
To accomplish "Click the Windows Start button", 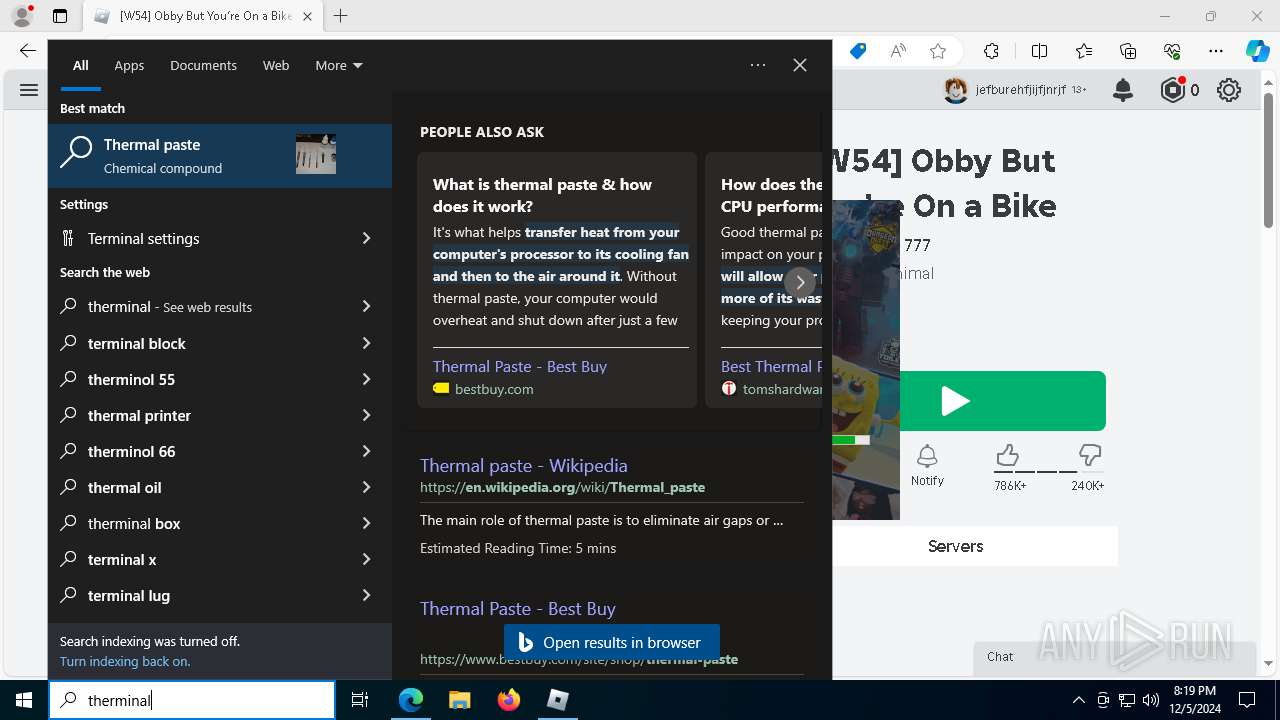I will point(24,700).
